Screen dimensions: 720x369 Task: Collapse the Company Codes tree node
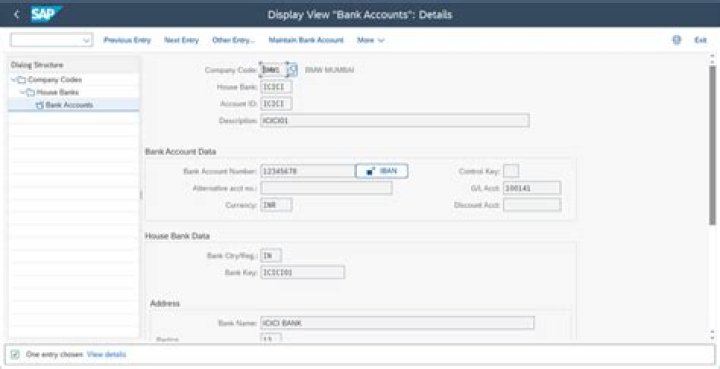pyautogui.click(x=13, y=80)
